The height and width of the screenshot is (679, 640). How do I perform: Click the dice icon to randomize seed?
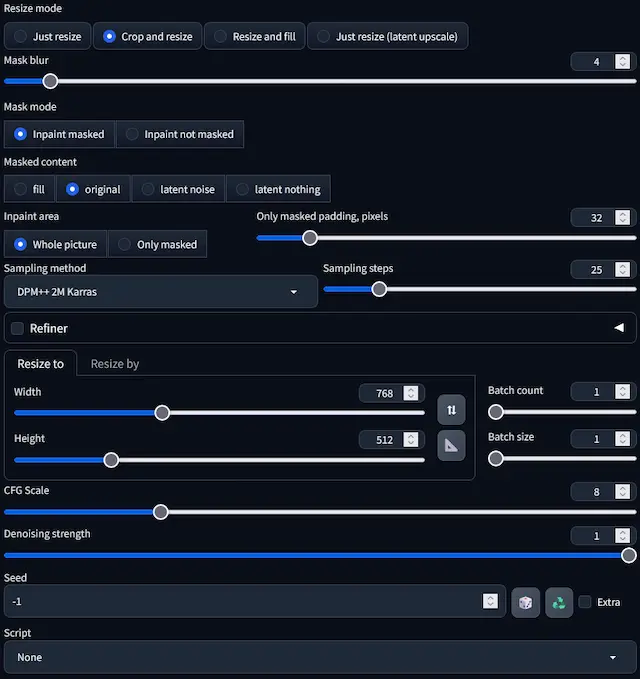(525, 602)
